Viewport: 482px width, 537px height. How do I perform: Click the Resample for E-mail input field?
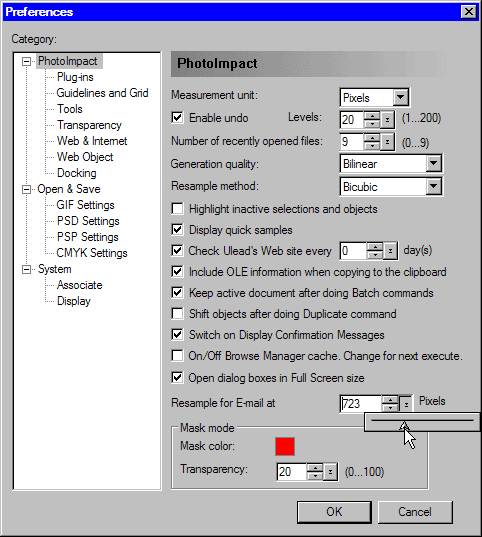tap(361, 404)
